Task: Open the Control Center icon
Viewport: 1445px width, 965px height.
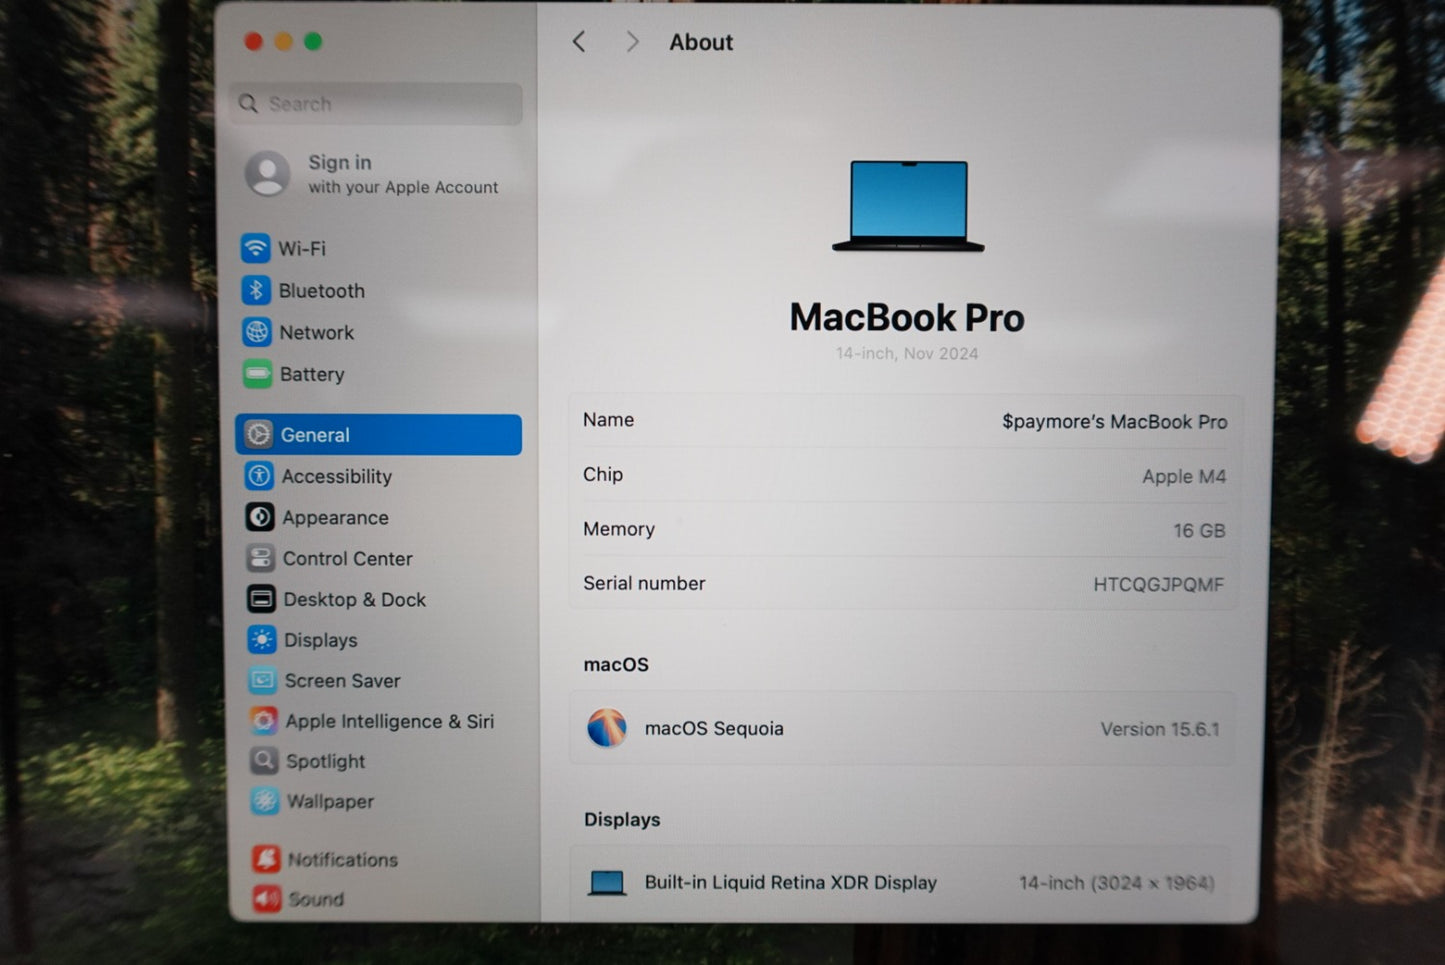Action: click(260, 558)
